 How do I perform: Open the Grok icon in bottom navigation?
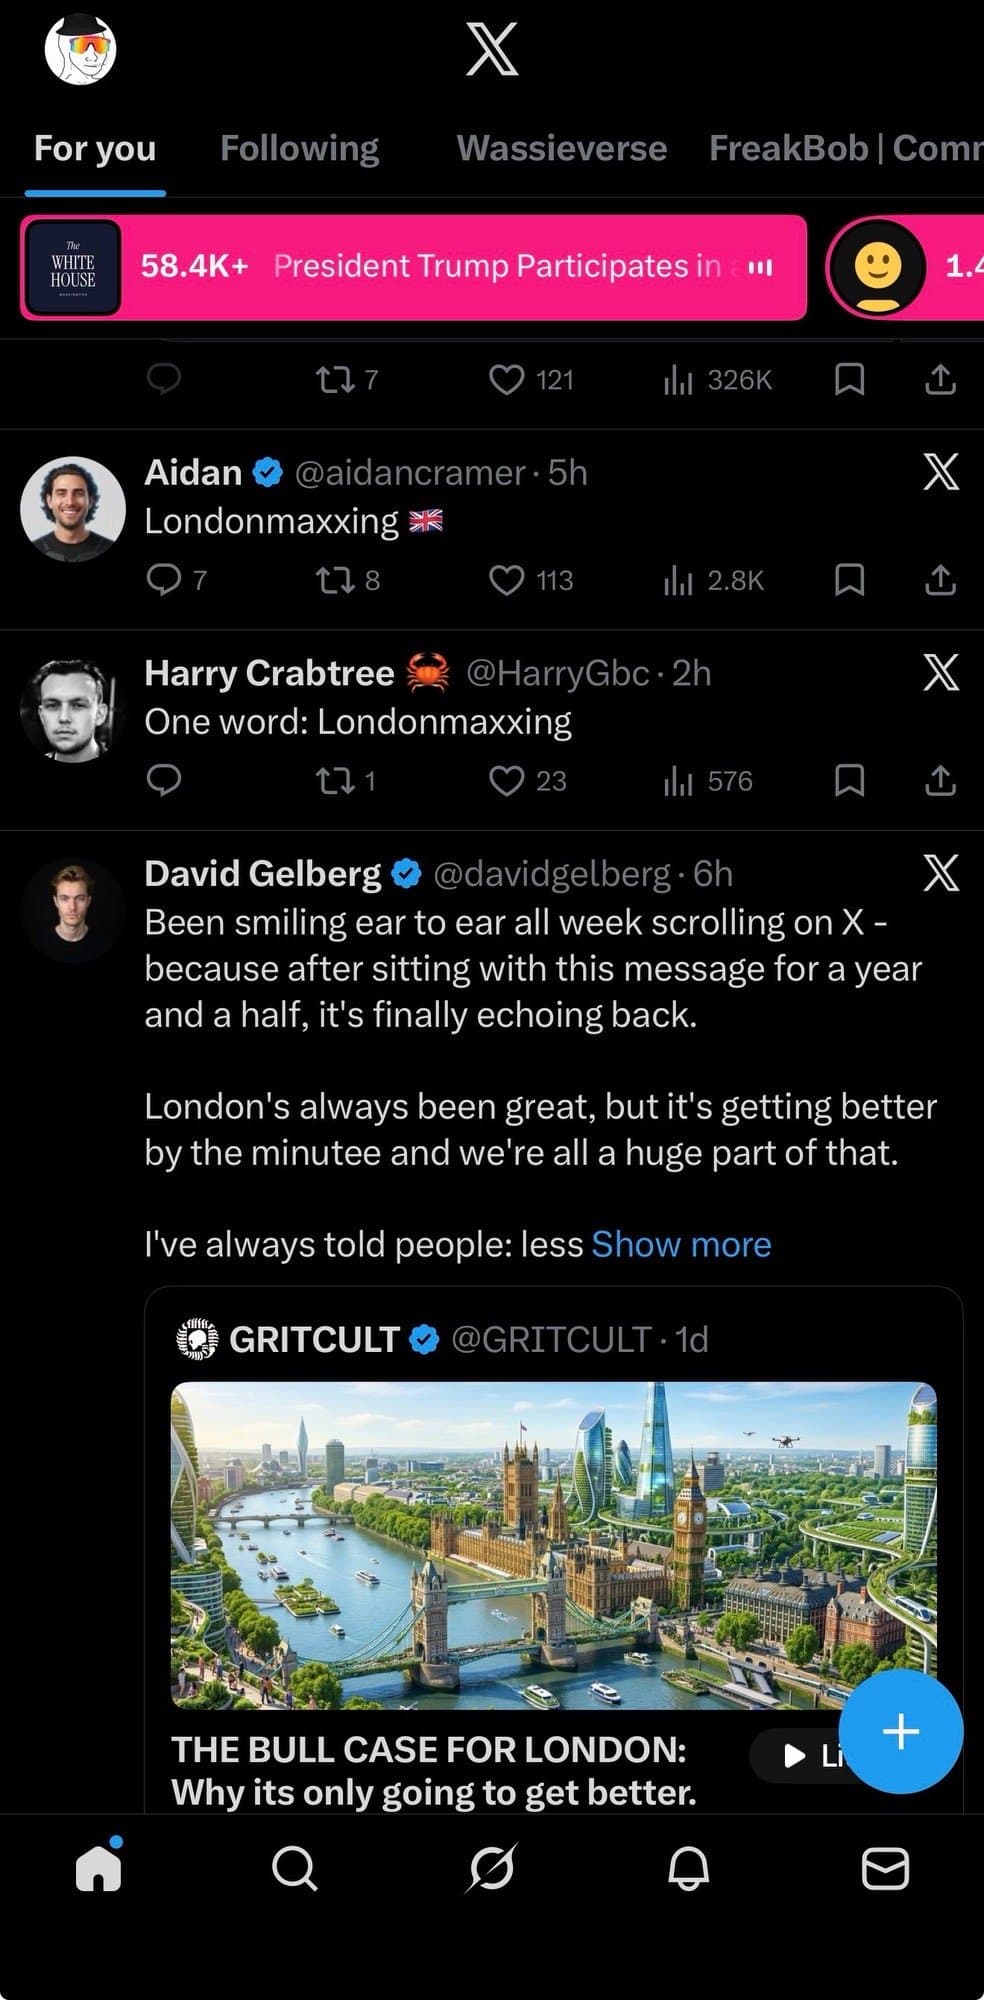pos(491,1867)
